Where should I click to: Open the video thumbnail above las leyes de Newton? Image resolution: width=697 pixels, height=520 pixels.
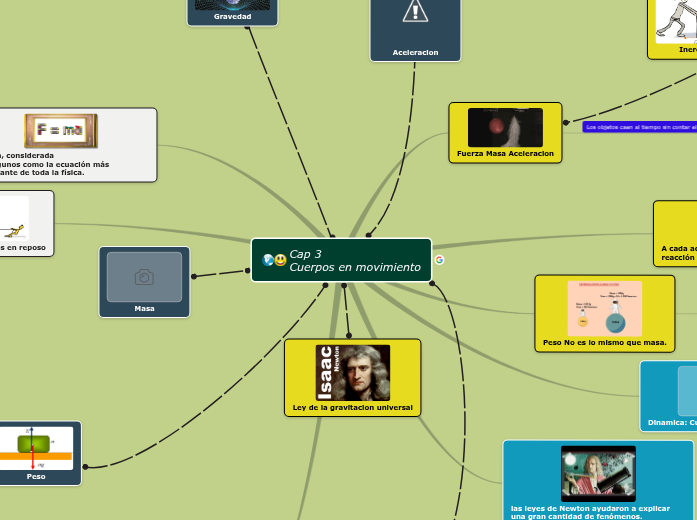coord(598,473)
